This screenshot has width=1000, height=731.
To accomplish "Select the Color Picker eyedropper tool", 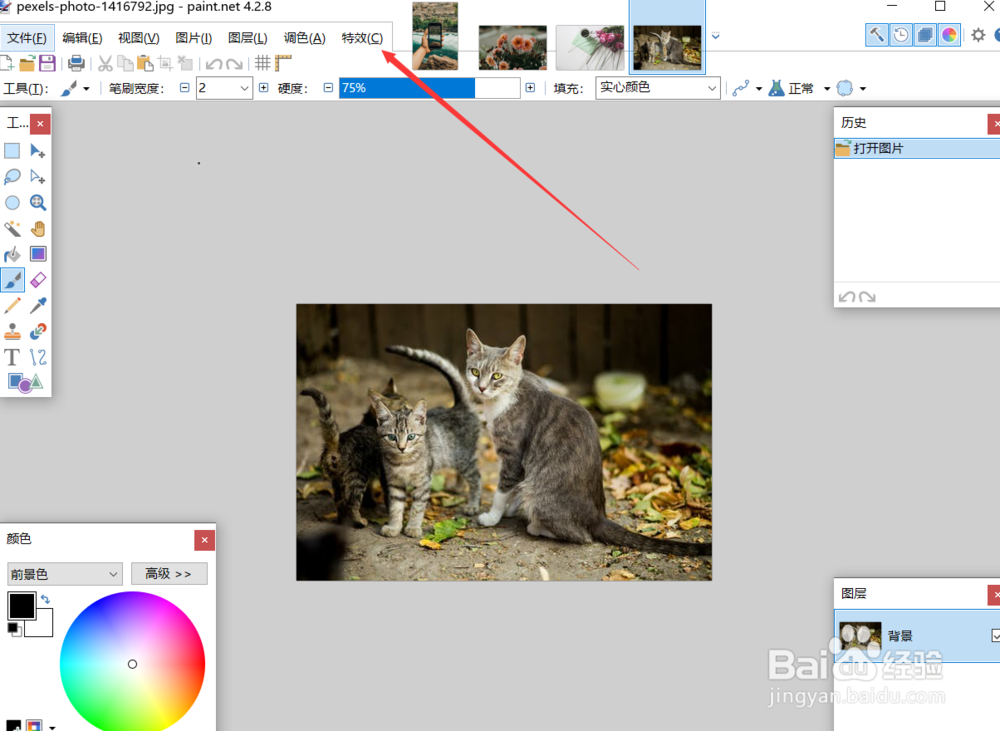I will [38, 306].
